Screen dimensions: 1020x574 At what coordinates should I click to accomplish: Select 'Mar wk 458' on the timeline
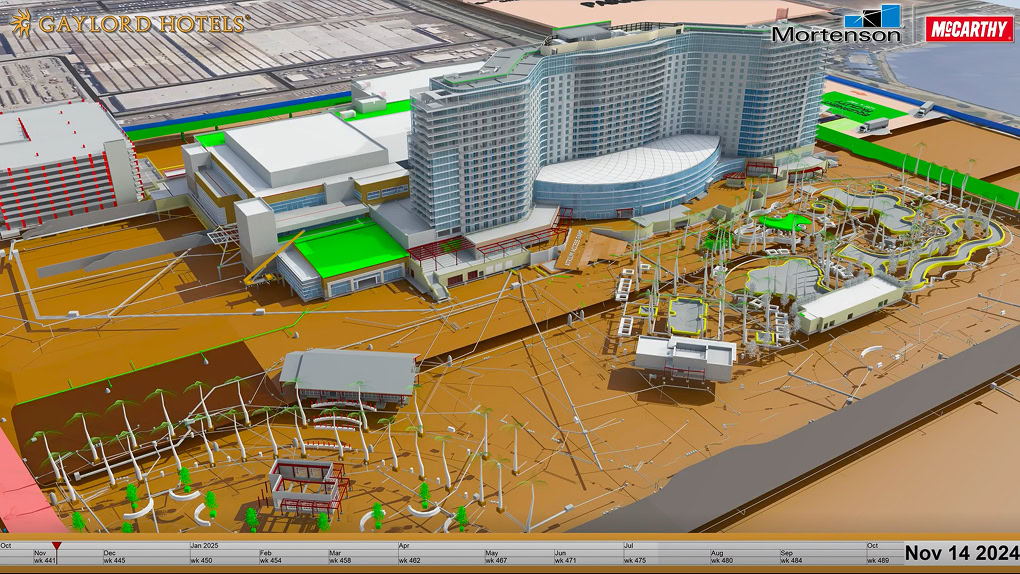340,556
